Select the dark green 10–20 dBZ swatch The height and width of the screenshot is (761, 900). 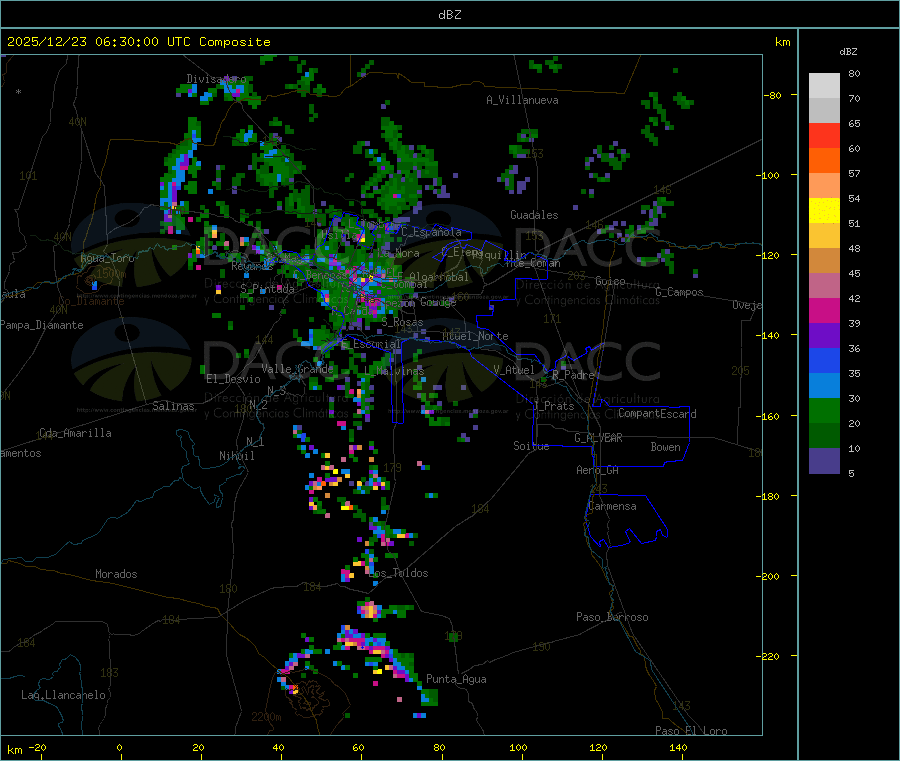[824, 436]
